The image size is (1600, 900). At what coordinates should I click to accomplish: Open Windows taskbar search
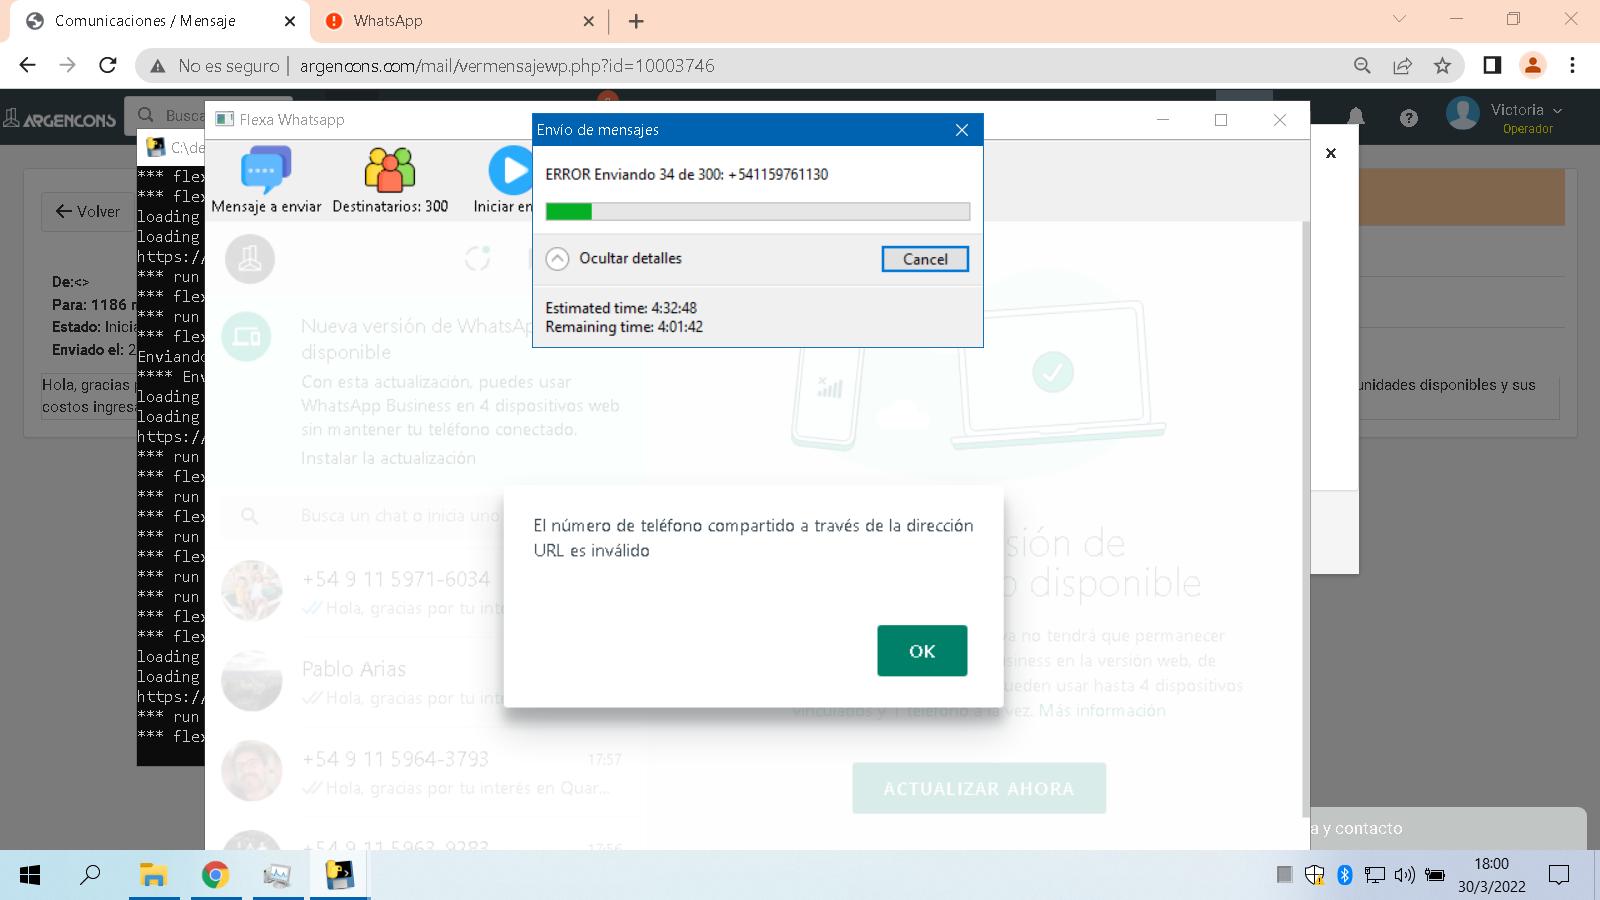point(90,876)
